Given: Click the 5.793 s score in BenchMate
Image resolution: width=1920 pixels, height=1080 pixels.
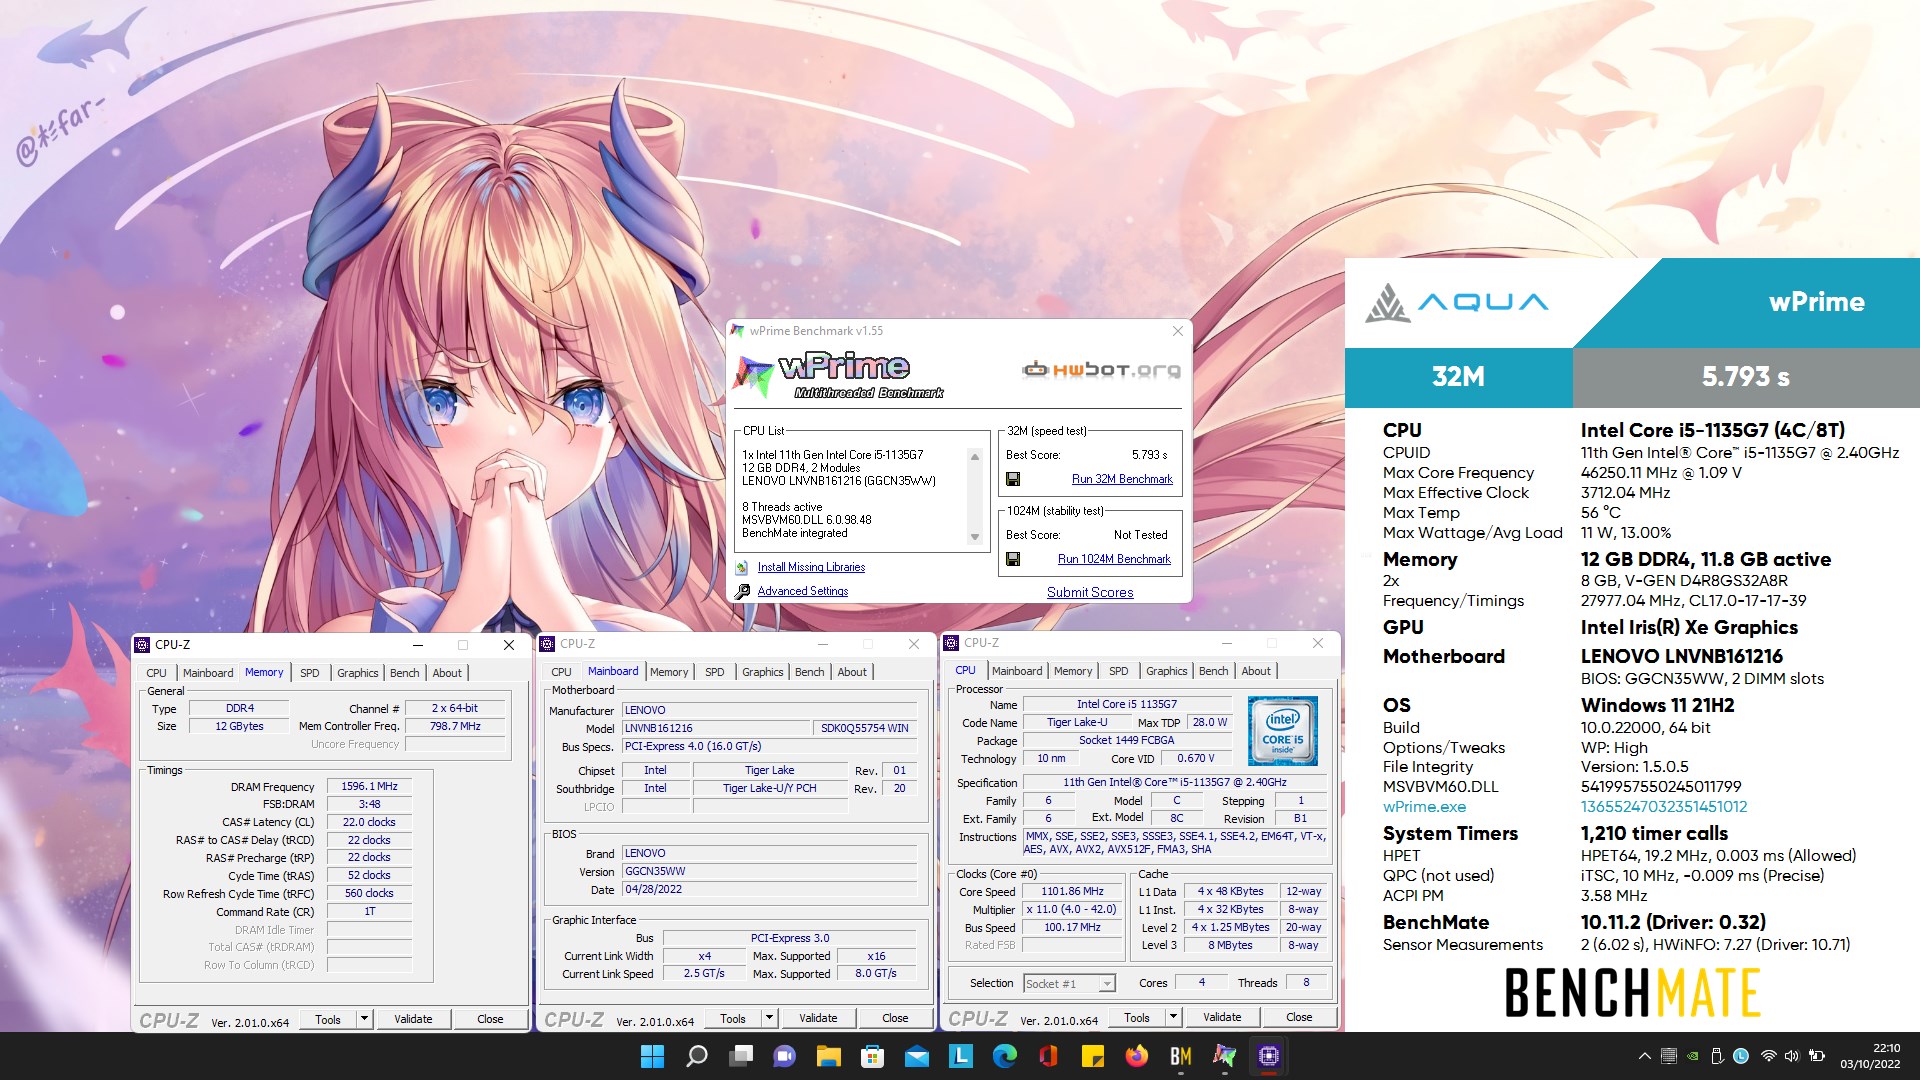Looking at the screenshot, I should point(1746,377).
